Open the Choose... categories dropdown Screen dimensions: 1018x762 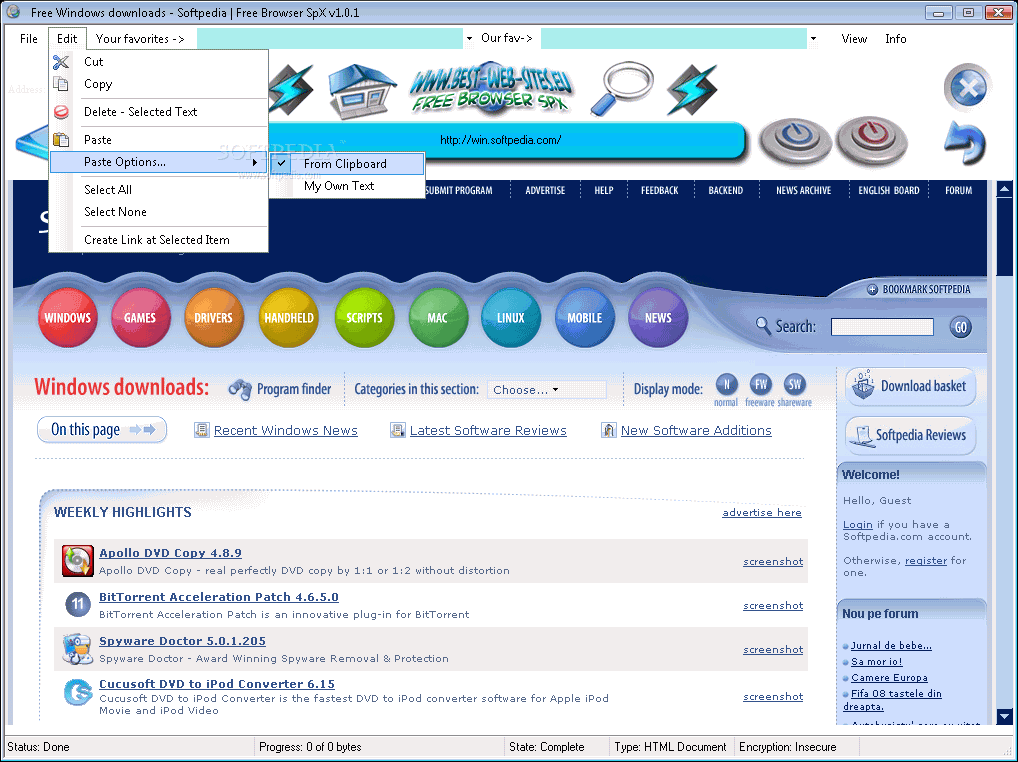(547, 389)
